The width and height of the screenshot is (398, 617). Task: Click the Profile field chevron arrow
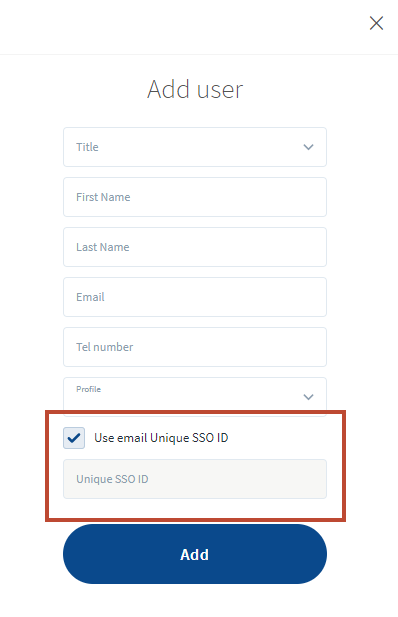pos(308,397)
